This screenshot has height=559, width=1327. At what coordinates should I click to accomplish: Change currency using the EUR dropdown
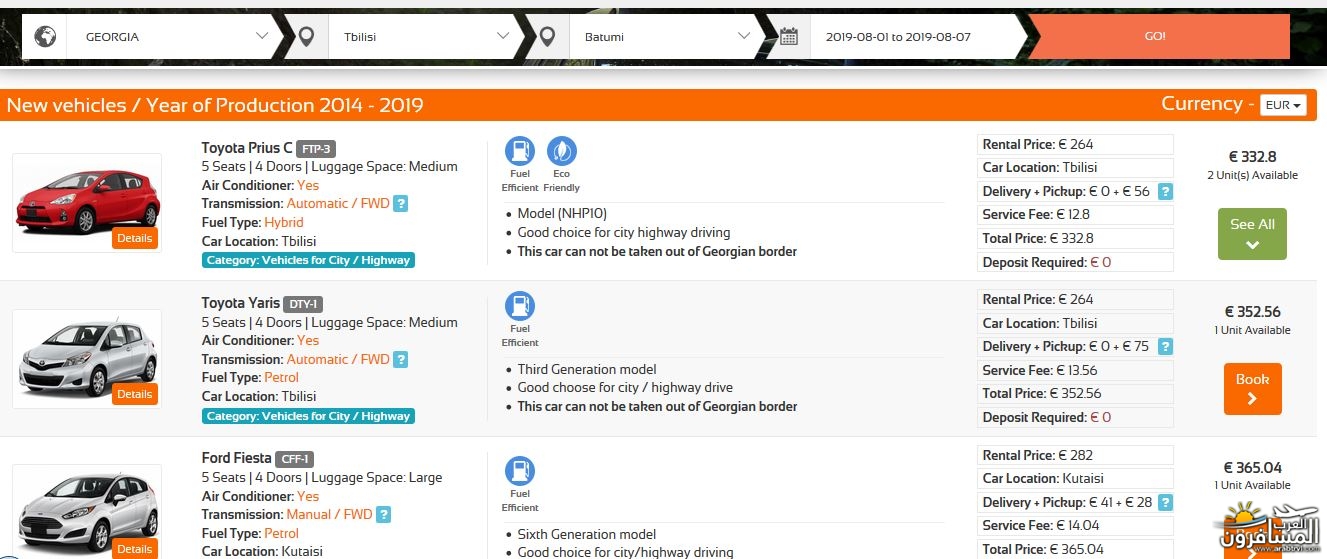(x=1283, y=105)
